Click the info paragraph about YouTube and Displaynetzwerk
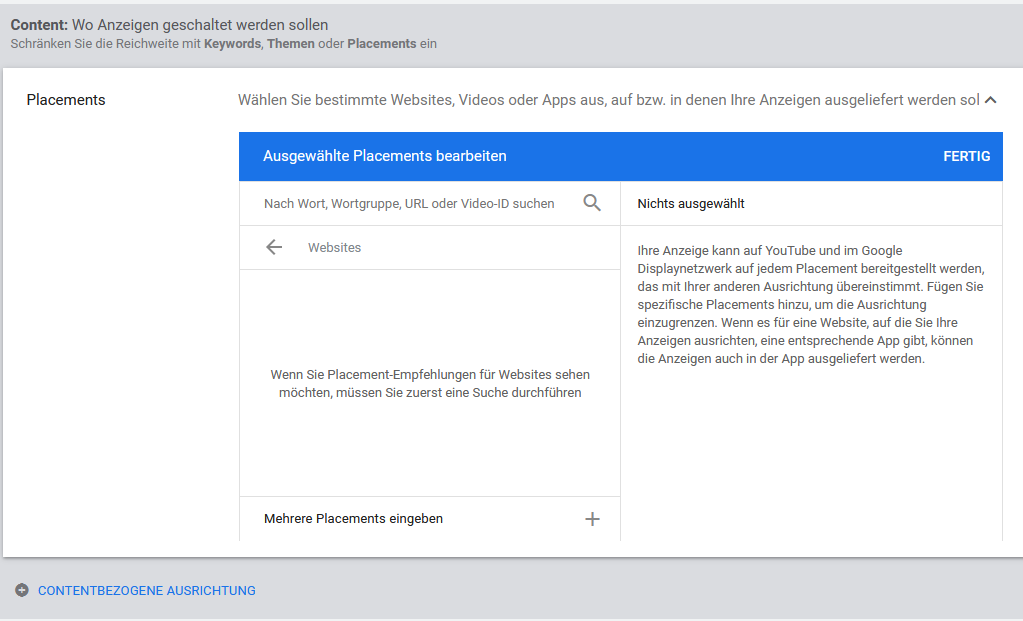 point(811,304)
